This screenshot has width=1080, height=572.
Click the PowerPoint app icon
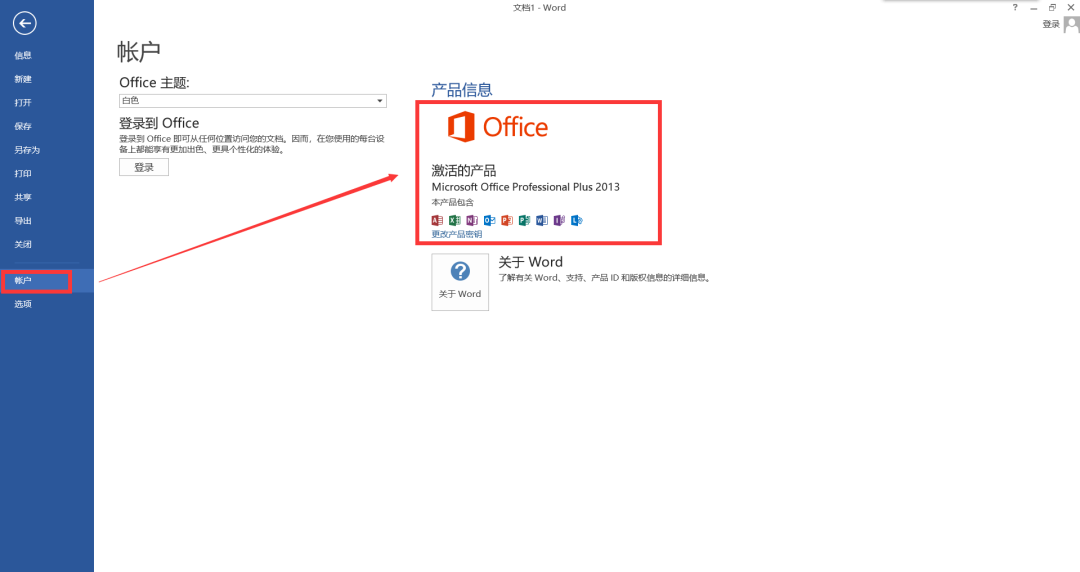click(507, 221)
